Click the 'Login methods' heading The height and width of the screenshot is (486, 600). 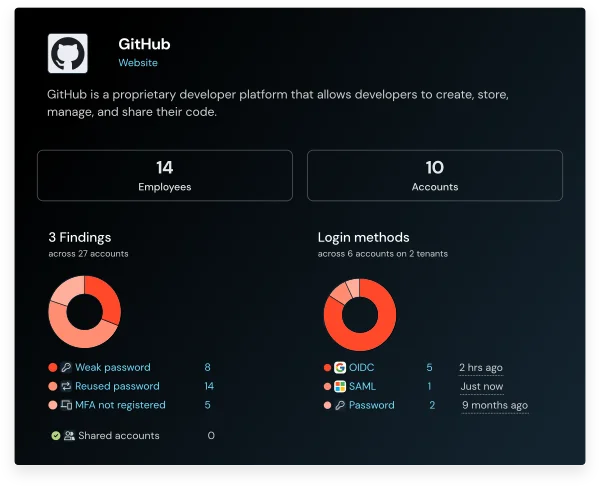coord(364,237)
